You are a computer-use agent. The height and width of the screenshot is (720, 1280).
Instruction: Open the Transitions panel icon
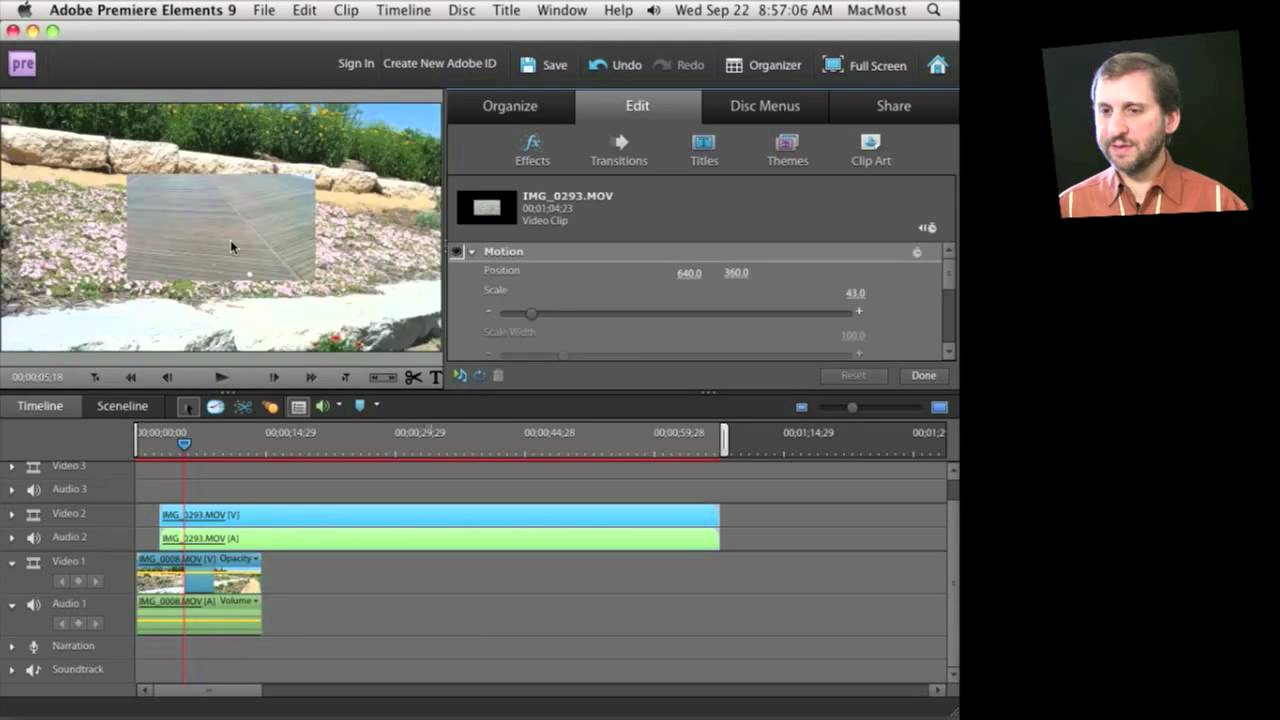pos(619,150)
